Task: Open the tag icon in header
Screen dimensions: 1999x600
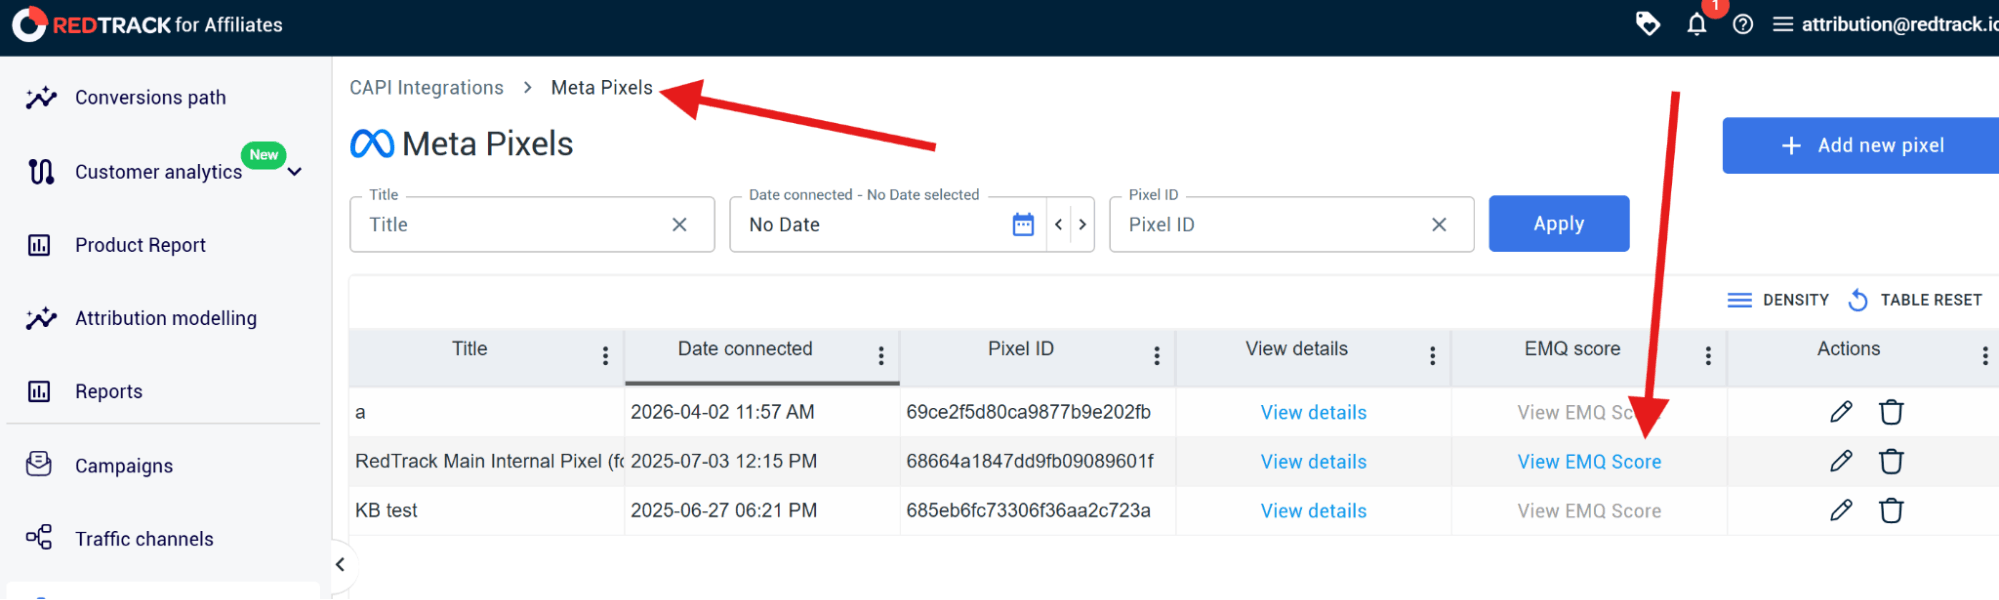Action: 1647,23
